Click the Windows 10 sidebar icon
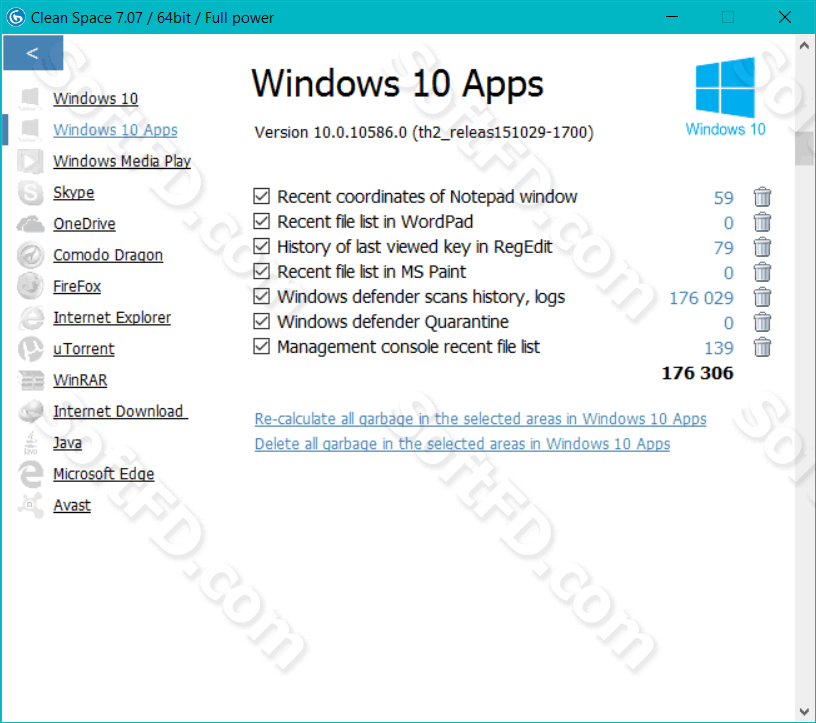 30,99
